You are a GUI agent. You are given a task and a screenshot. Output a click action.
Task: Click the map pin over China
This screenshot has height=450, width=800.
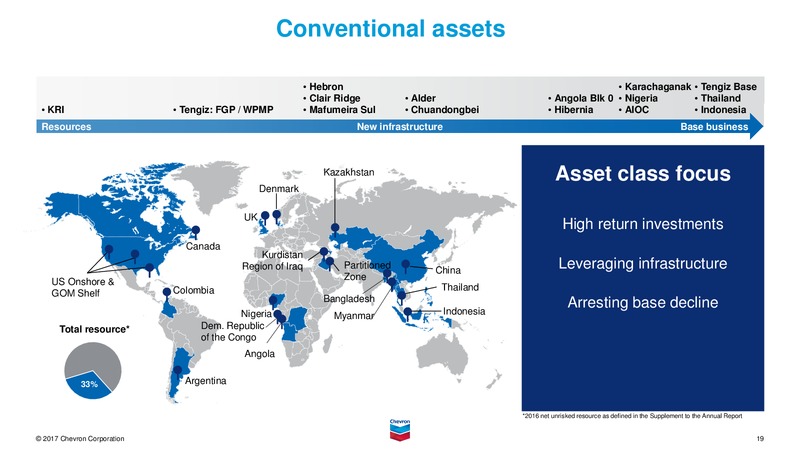[406, 266]
